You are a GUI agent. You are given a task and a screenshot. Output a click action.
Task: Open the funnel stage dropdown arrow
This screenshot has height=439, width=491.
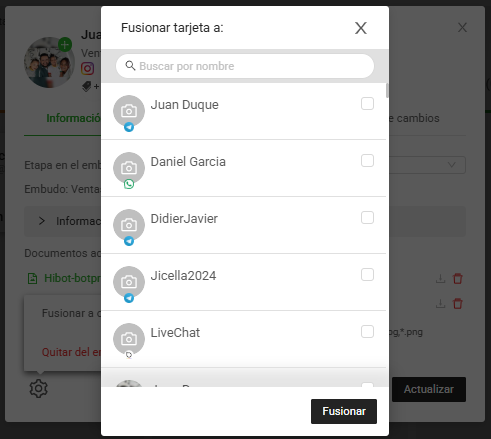(x=452, y=165)
